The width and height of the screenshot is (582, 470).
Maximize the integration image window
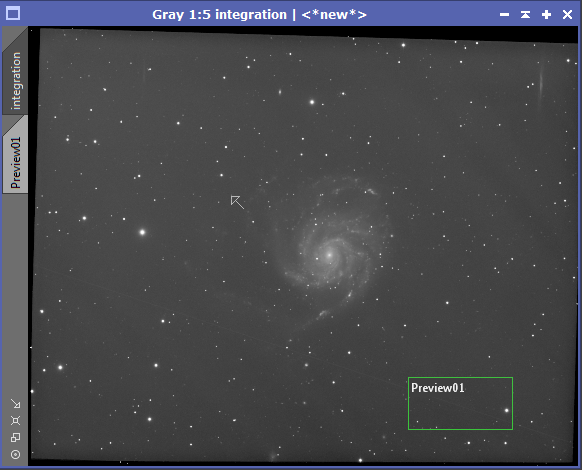pyautogui.click(x=546, y=14)
